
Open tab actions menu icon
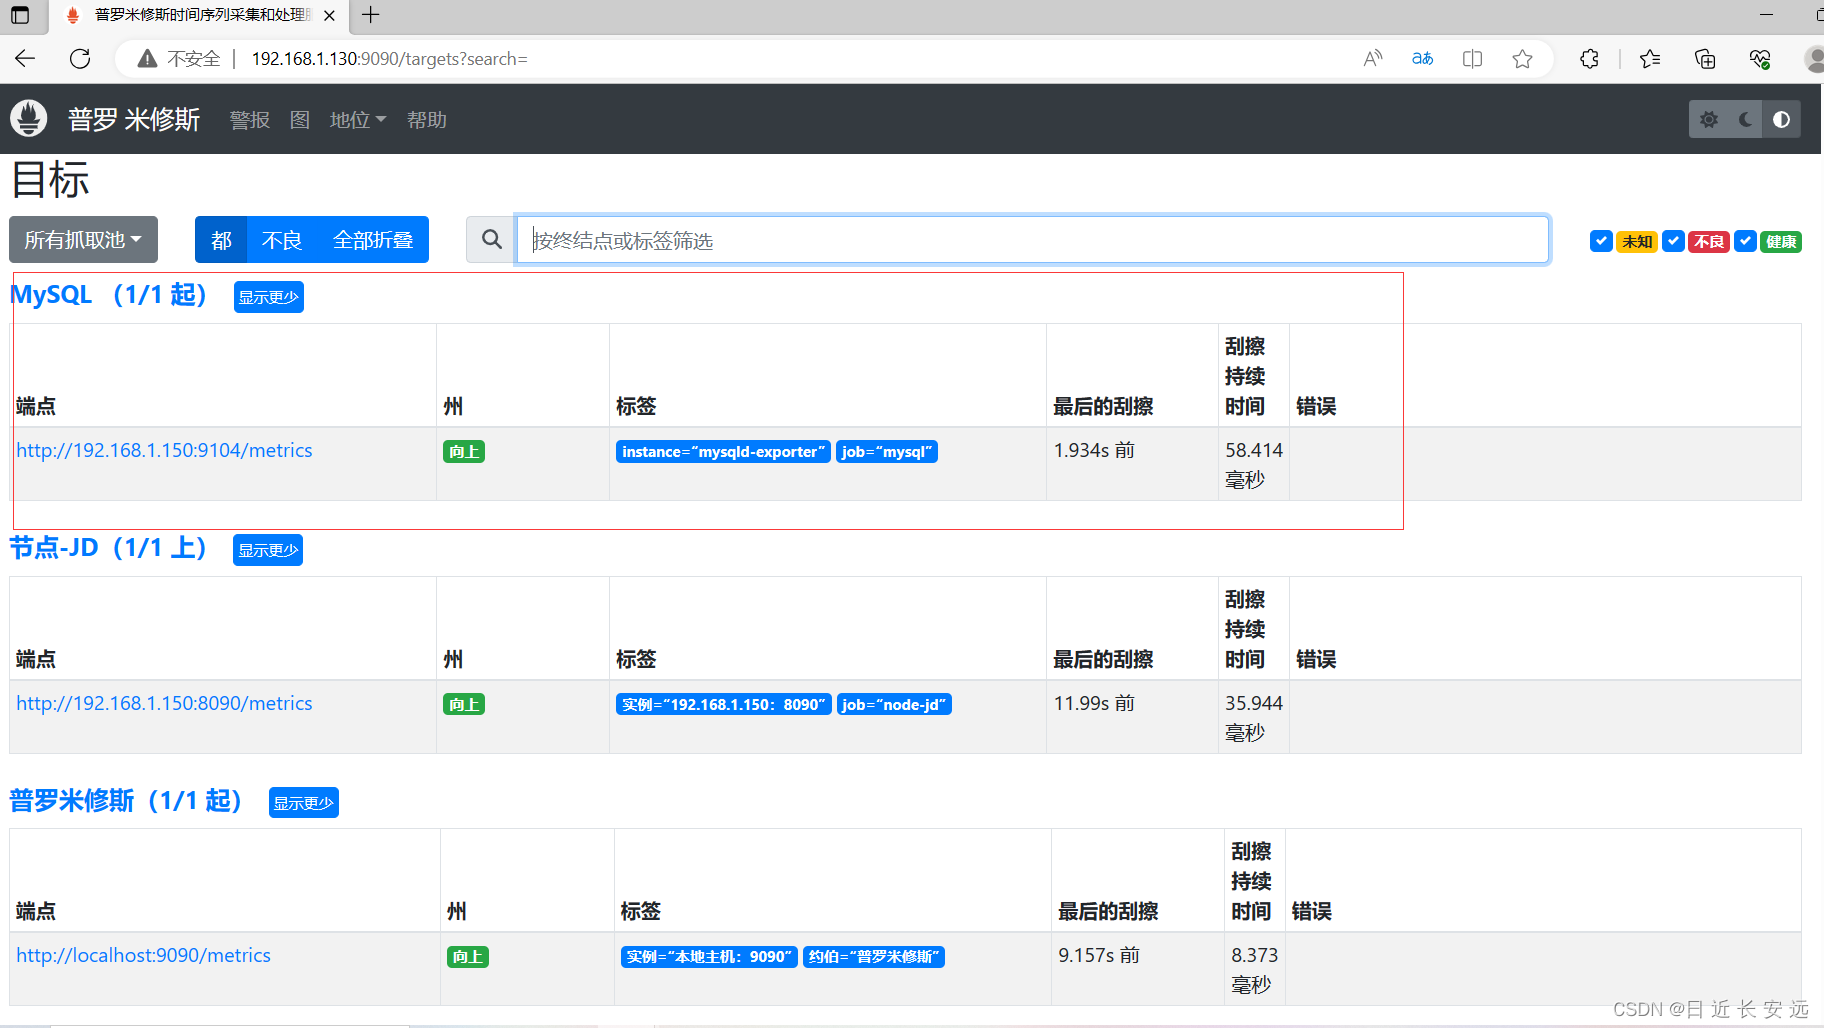pos(20,15)
